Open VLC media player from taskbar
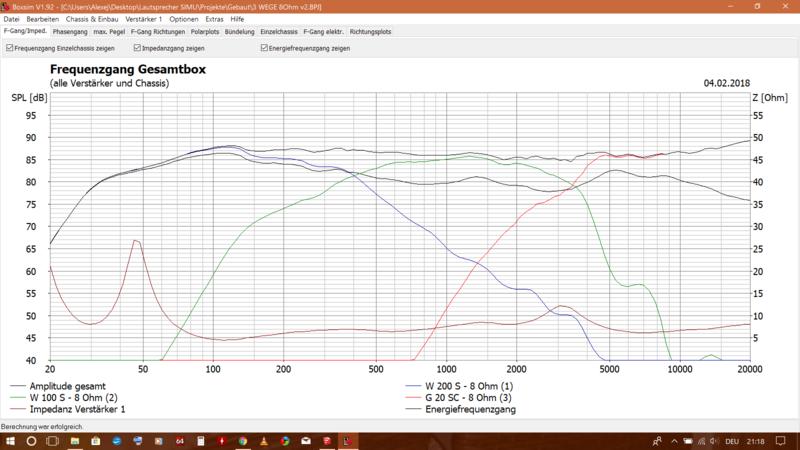 pos(263,441)
